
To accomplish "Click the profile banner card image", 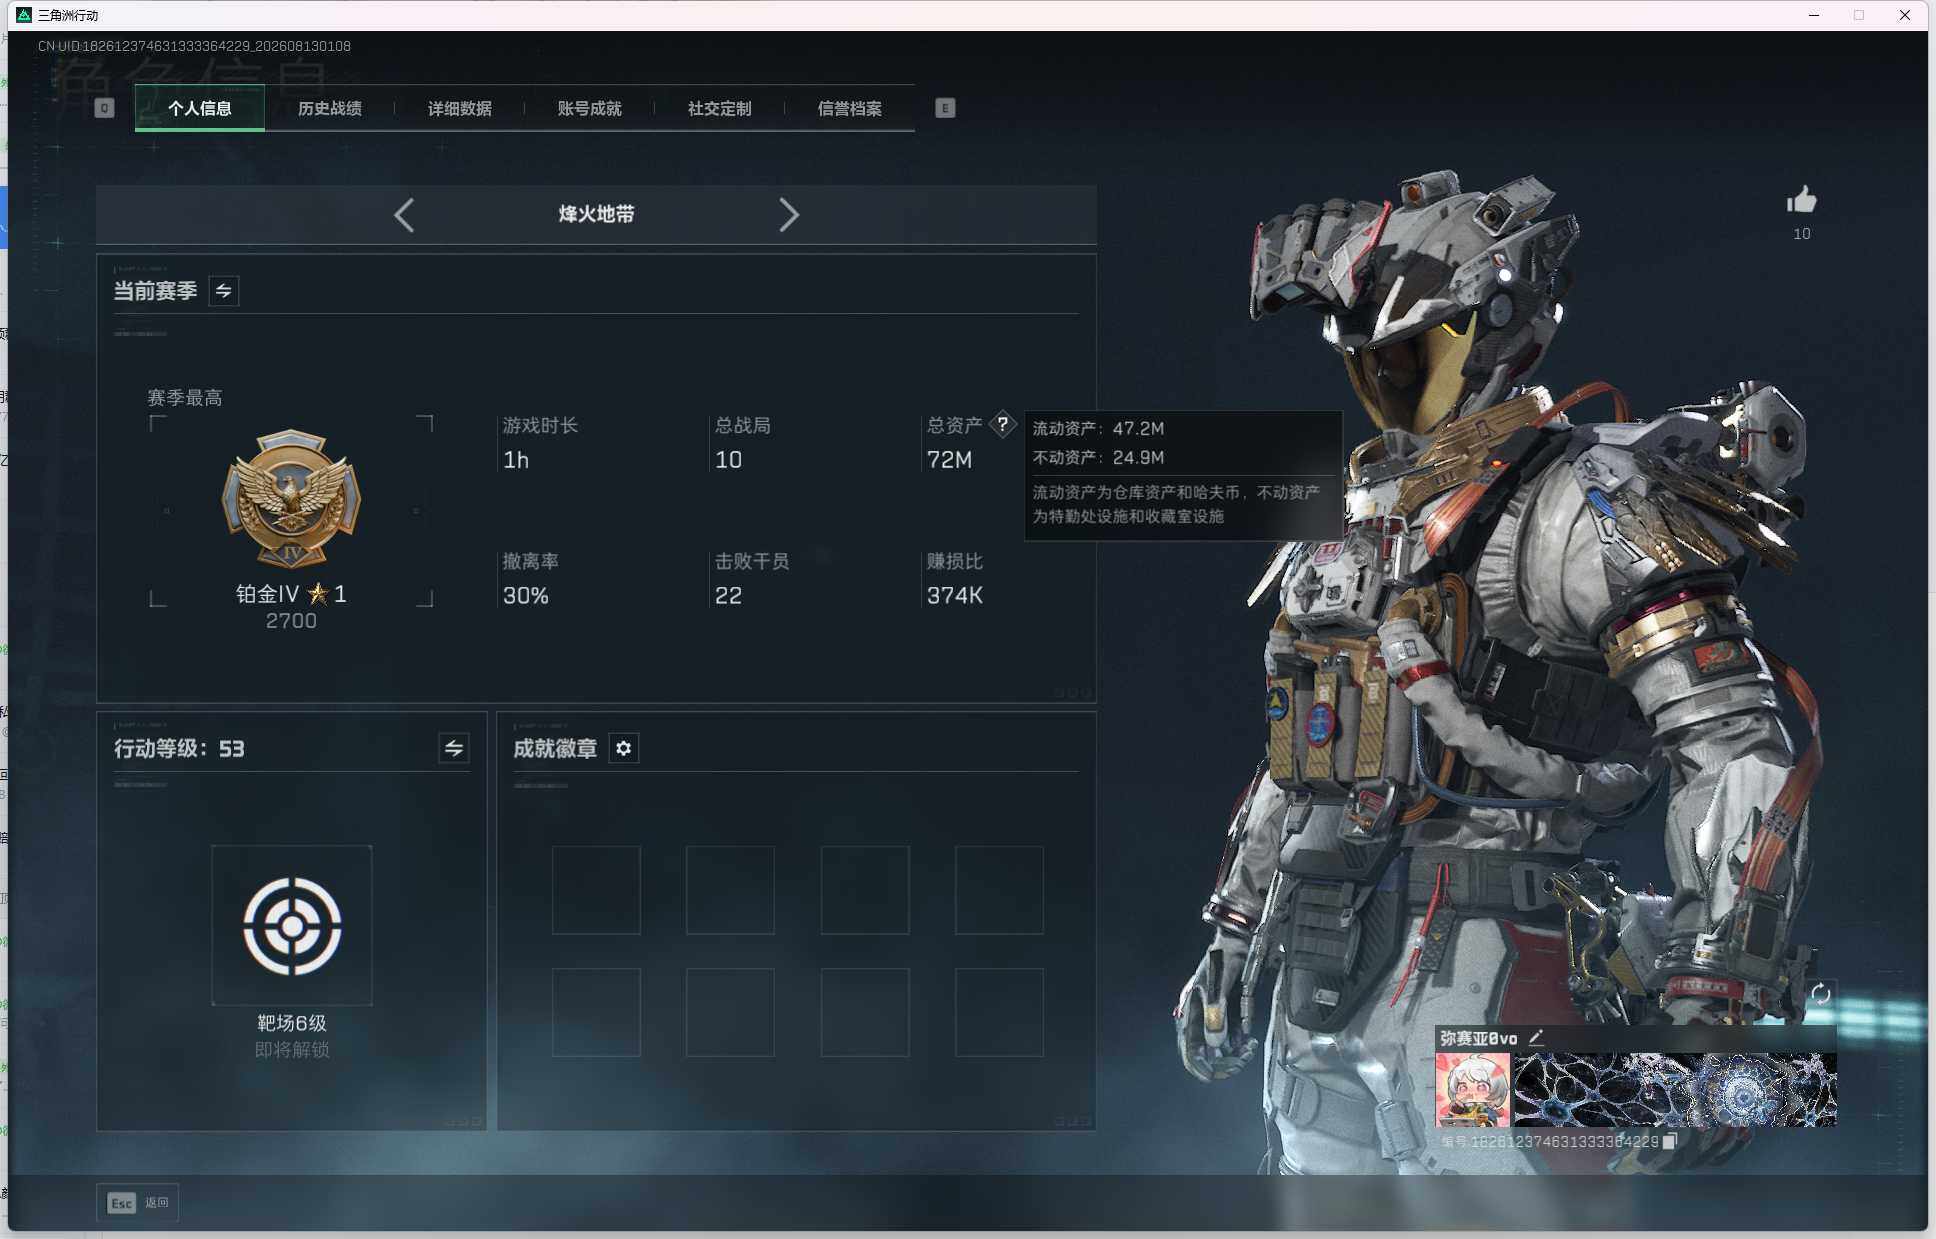I will click(x=1675, y=1089).
